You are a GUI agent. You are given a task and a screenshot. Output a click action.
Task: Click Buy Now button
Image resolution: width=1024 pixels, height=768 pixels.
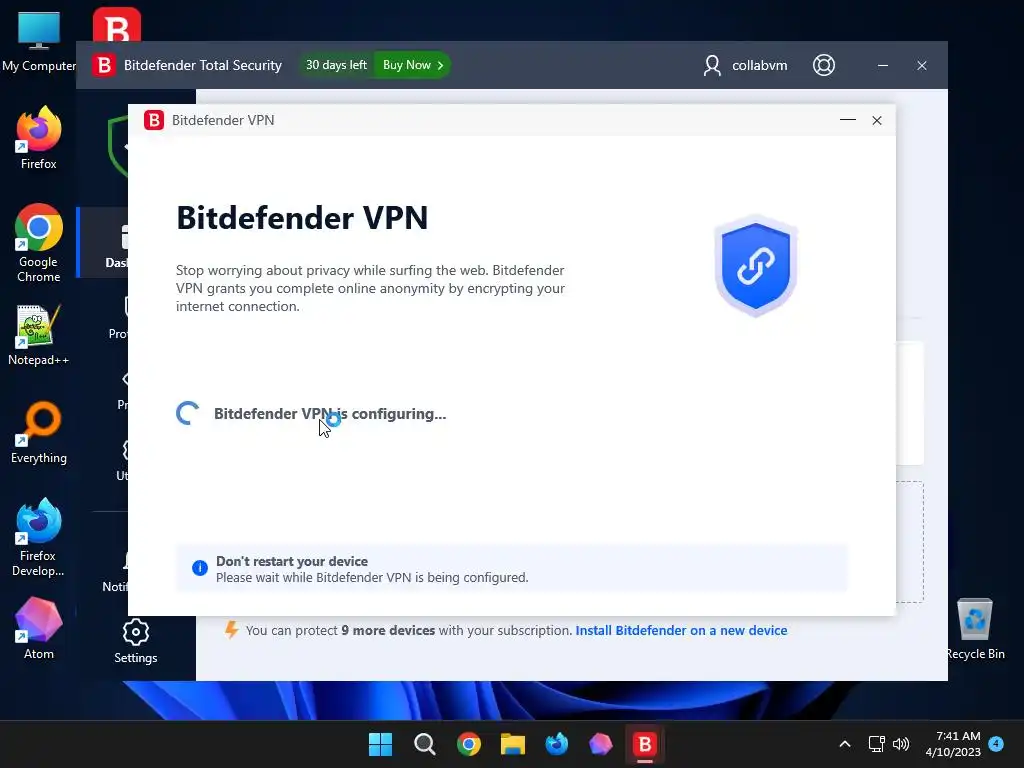(412, 65)
